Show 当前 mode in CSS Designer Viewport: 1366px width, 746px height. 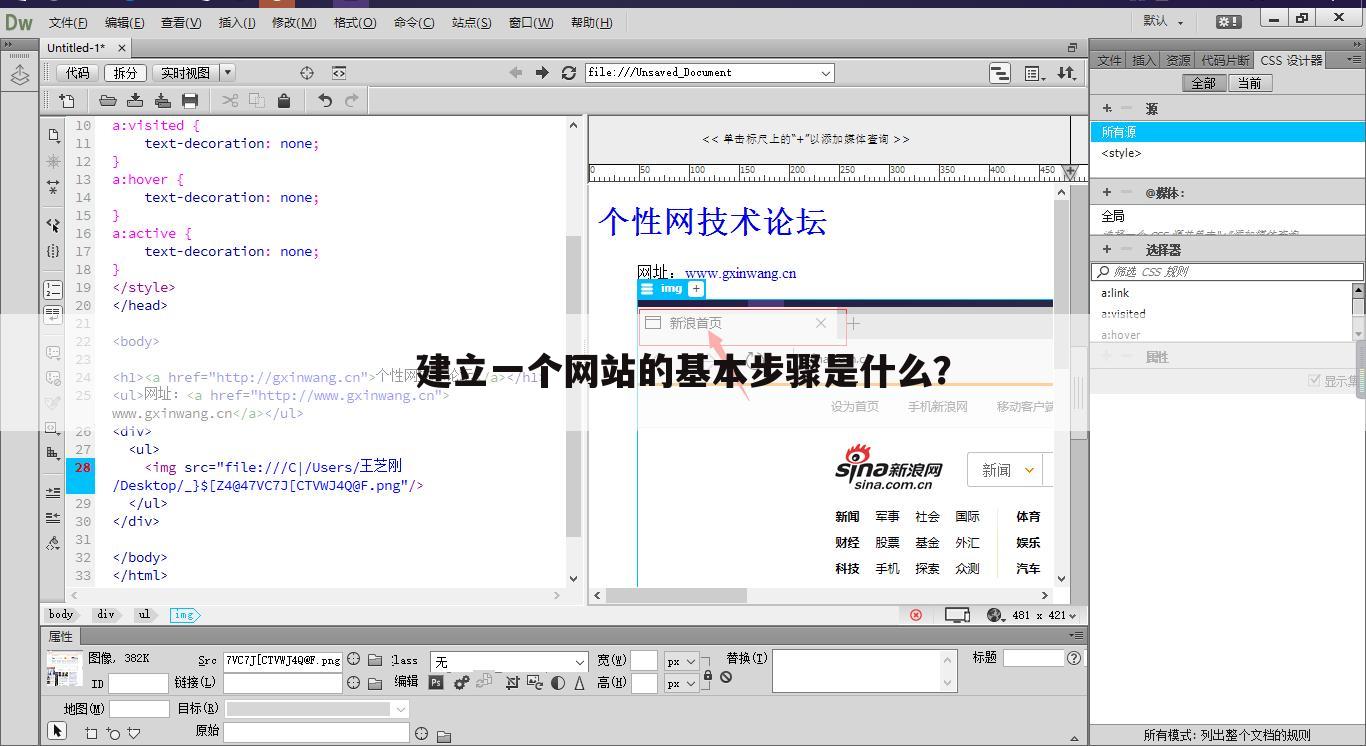(1249, 83)
